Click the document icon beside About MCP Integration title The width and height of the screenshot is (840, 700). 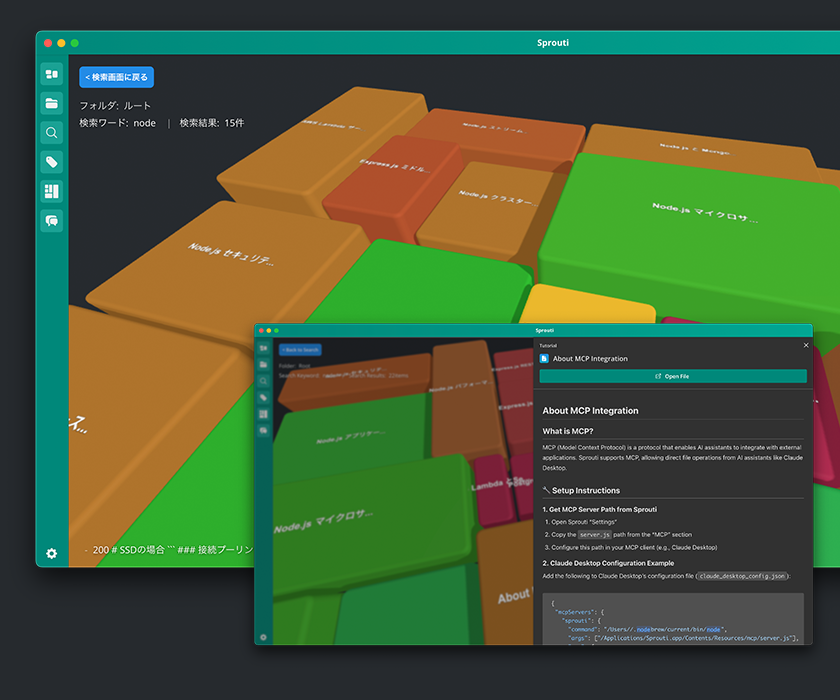(545, 358)
